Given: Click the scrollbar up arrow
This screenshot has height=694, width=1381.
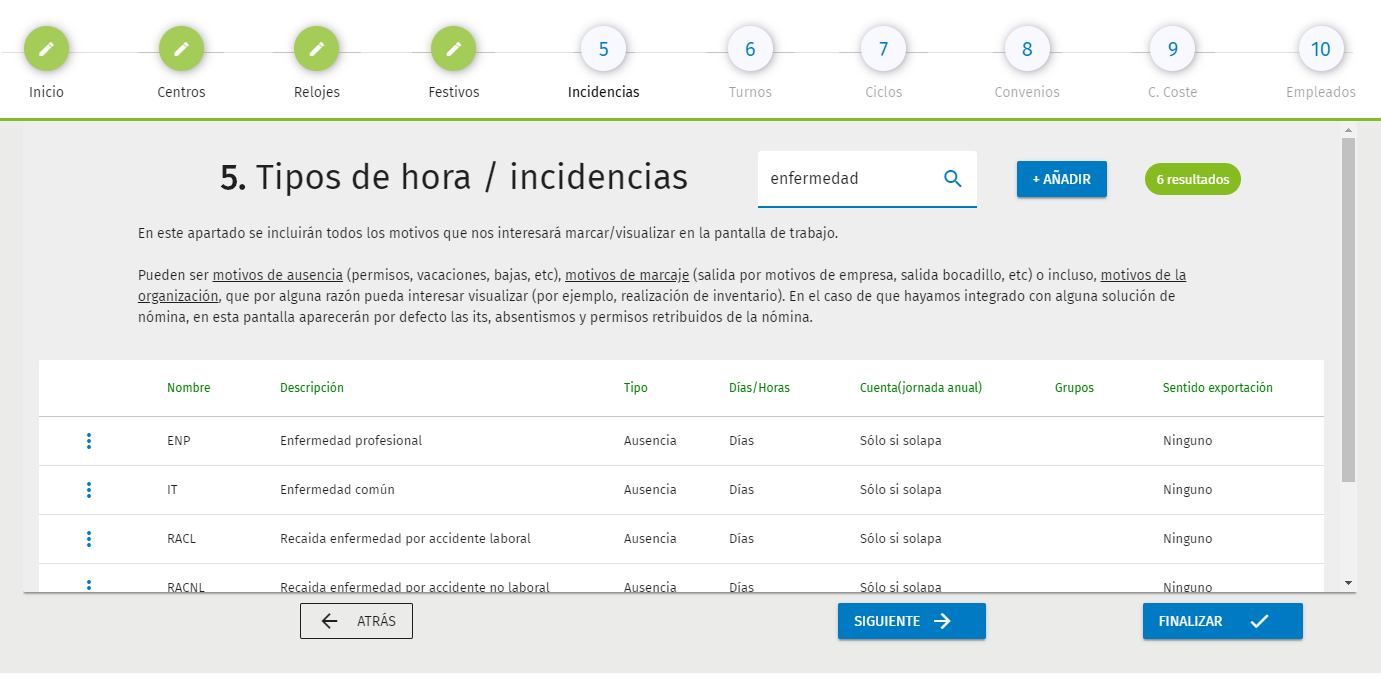Looking at the screenshot, I should click(1348, 131).
